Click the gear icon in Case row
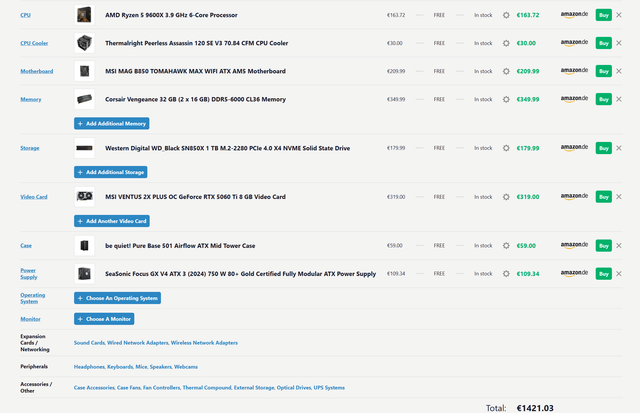The width and height of the screenshot is (640, 413). 506,246
